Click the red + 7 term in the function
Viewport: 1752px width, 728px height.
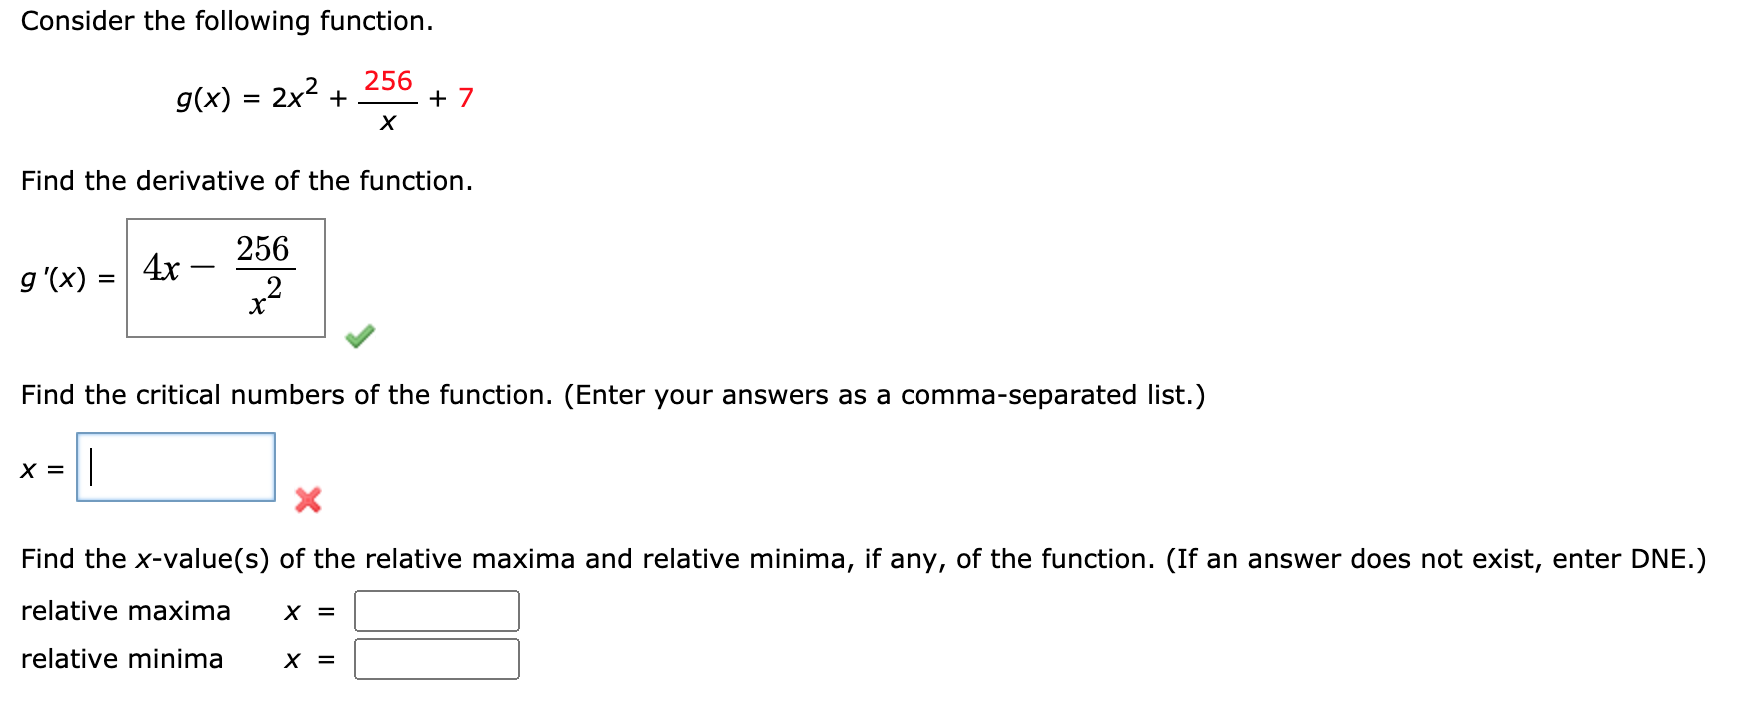pyautogui.click(x=452, y=97)
